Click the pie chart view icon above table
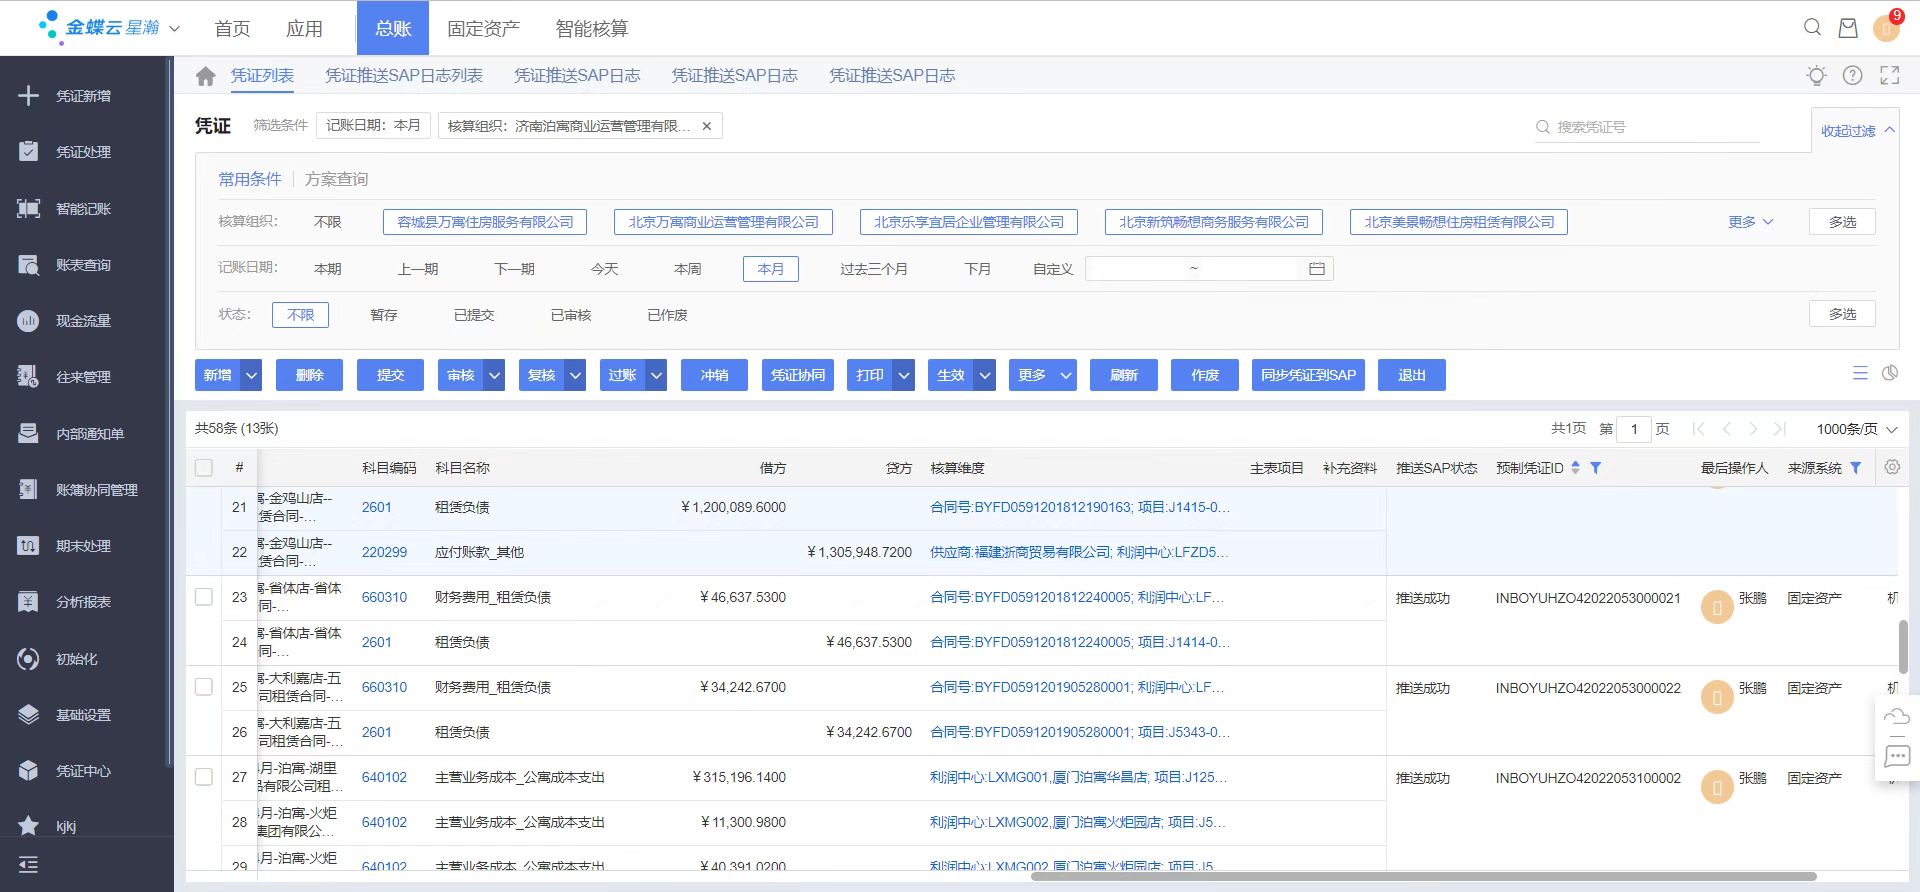The width and height of the screenshot is (1920, 892). (1890, 373)
